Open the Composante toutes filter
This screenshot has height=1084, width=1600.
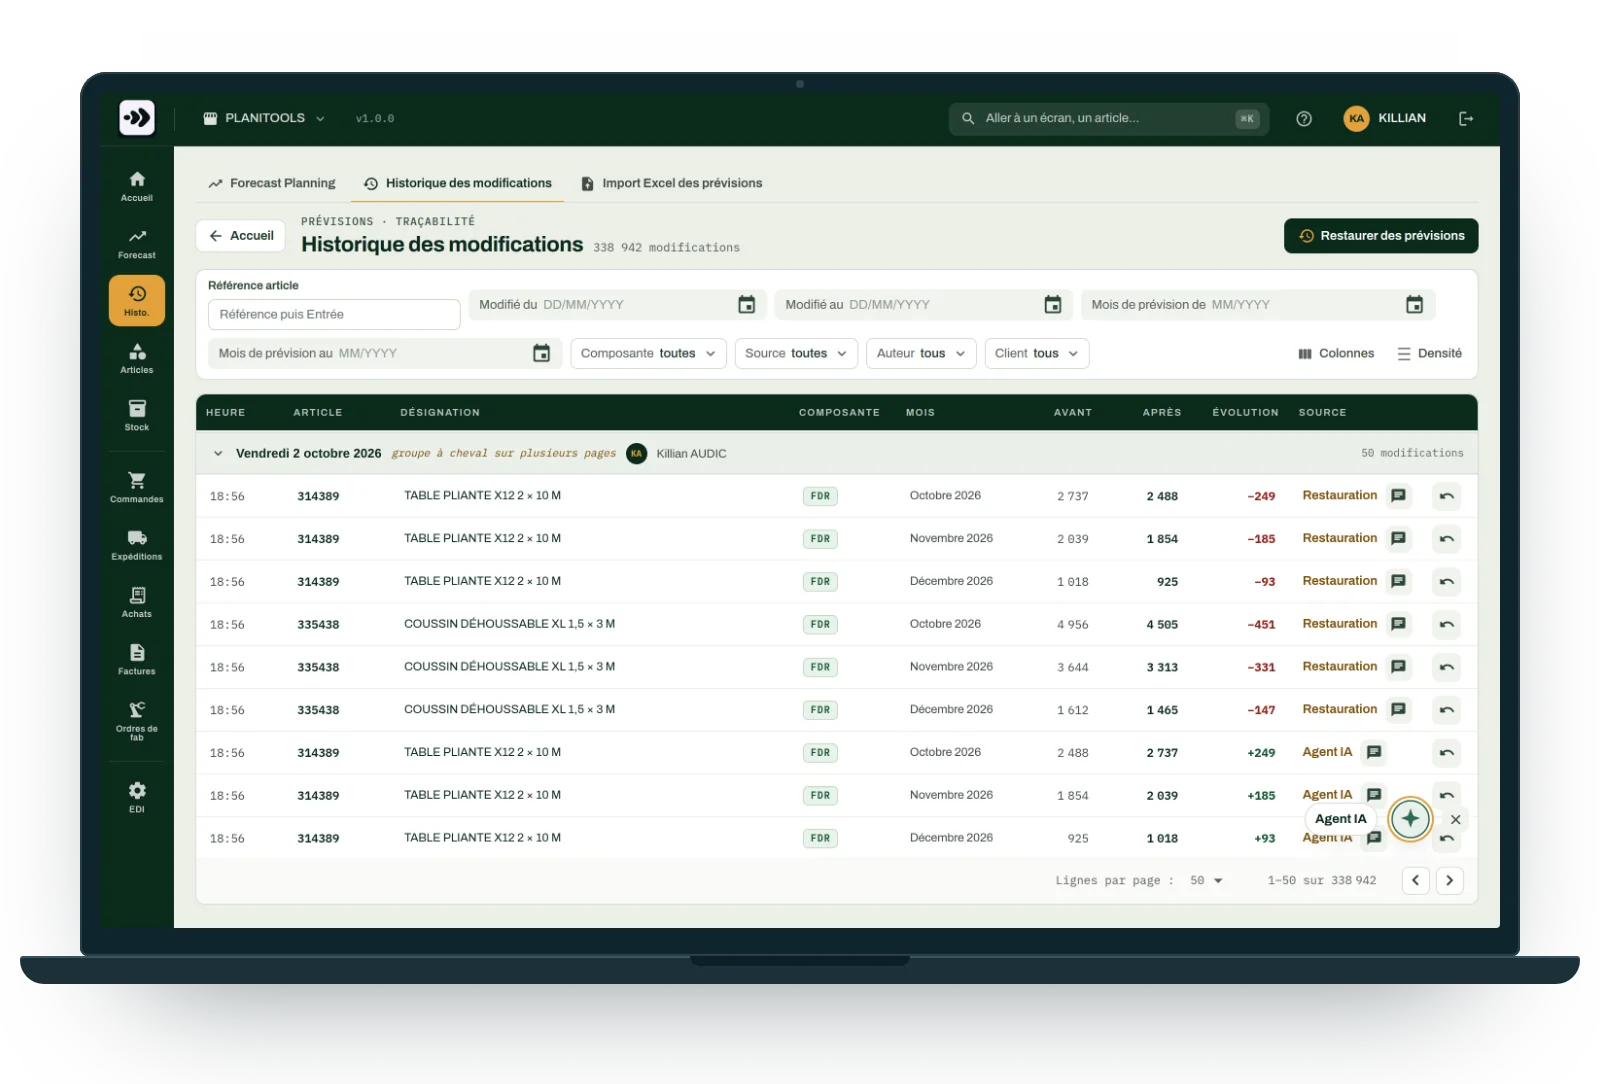[648, 353]
